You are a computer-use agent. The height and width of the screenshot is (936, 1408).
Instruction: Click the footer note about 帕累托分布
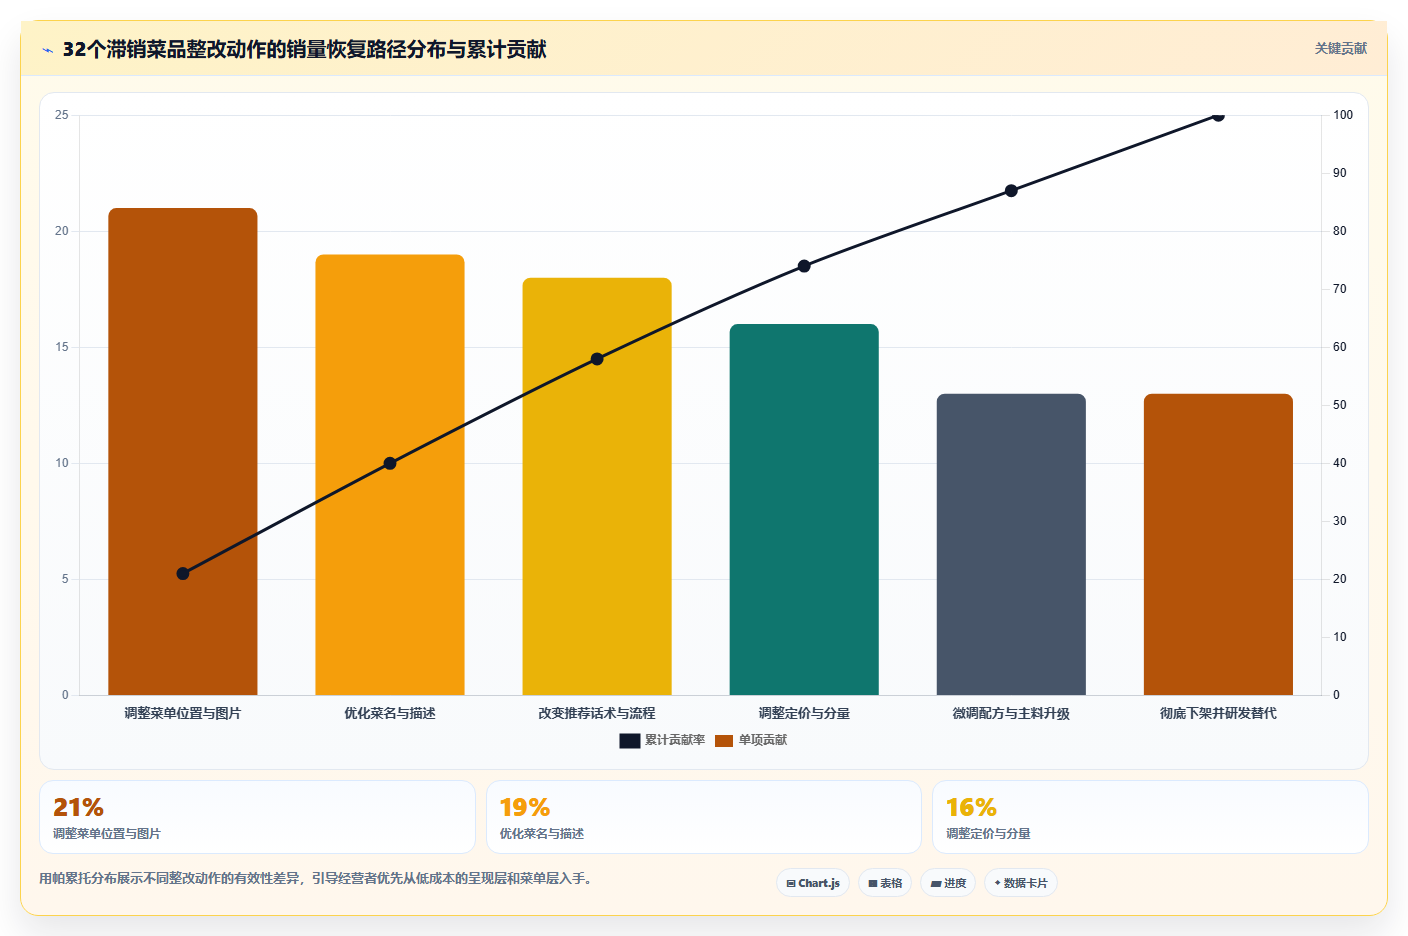coord(317,879)
